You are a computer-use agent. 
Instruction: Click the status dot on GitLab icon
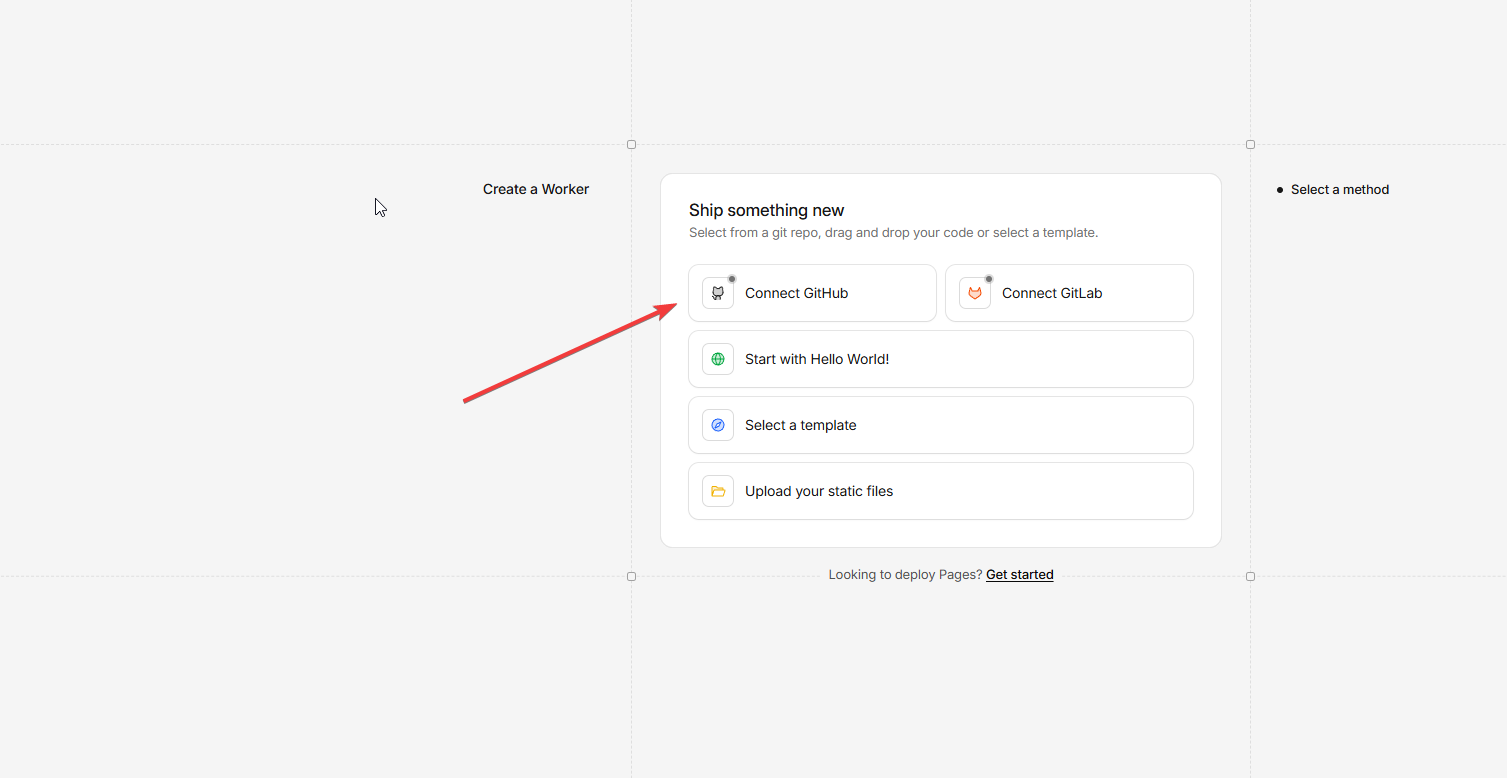(989, 279)
